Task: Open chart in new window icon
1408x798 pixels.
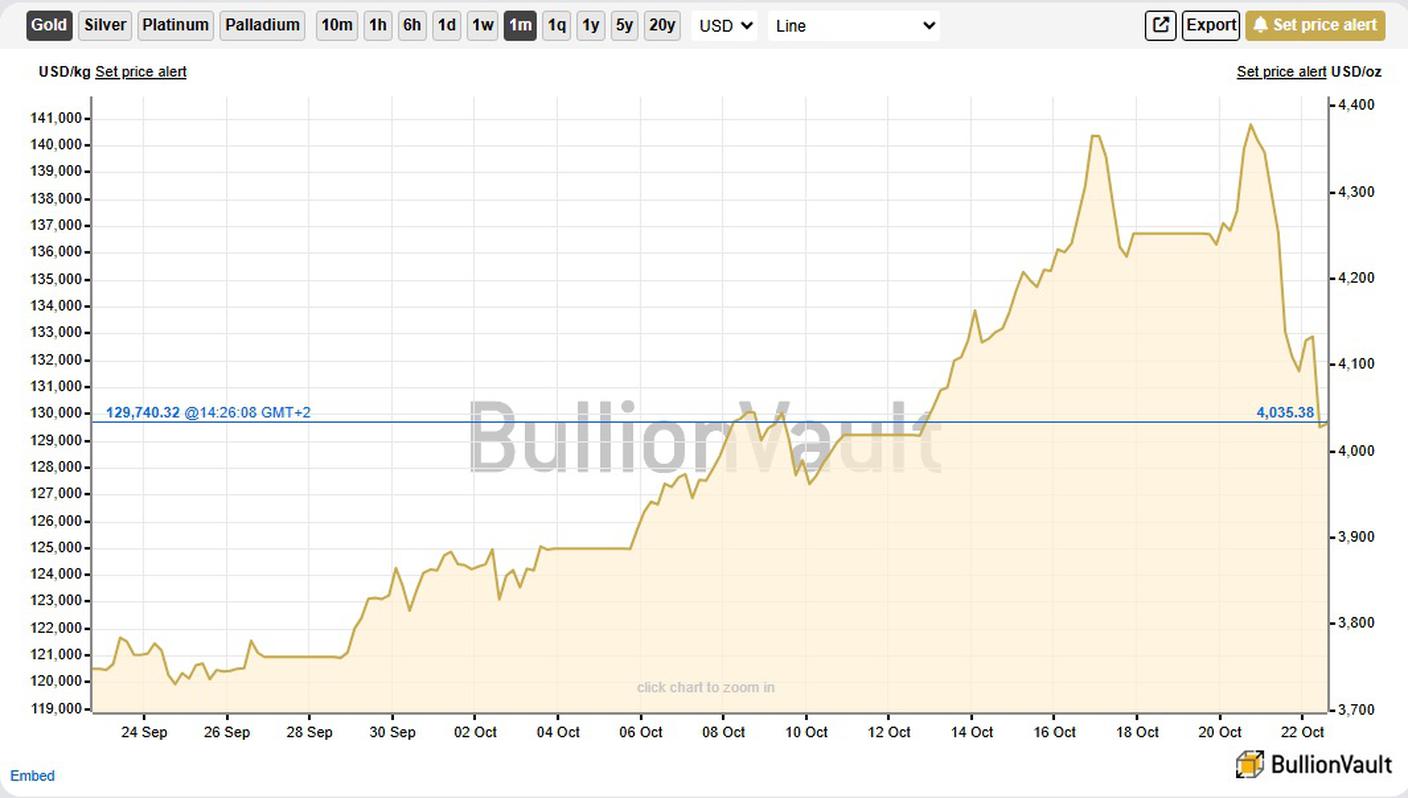Action: pos(1160,25)
